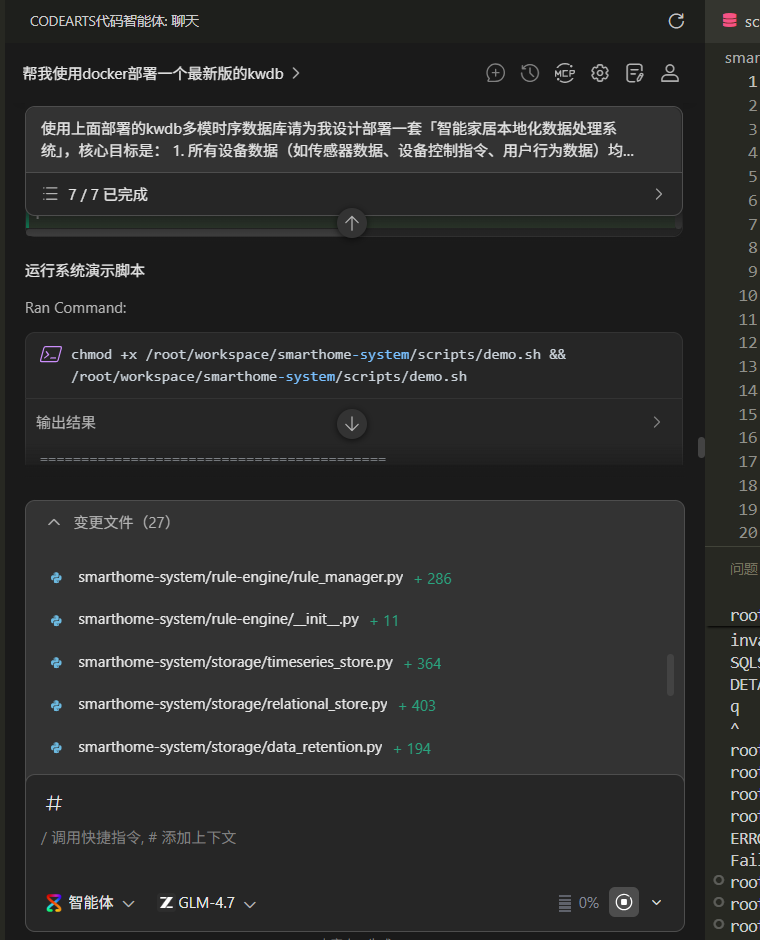Screen dimensions: 760x940
Task: Expand the 输出结果 output section
Action: (354, 423)
